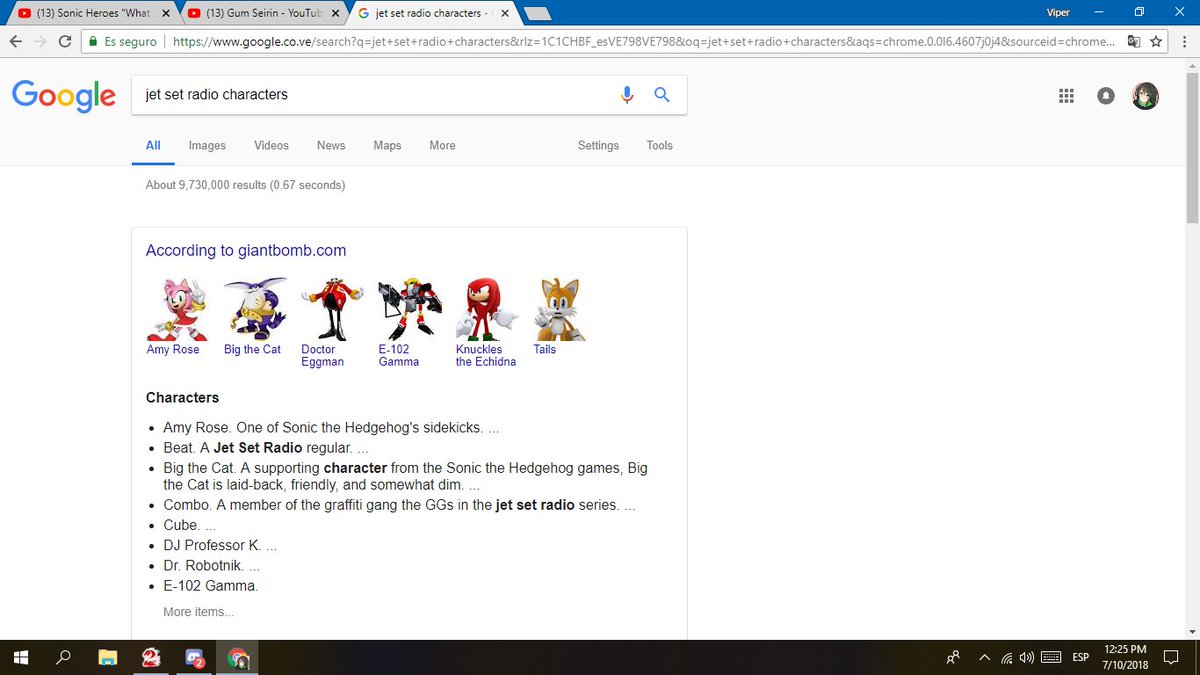The image size is (1200, 675).
Task: Open the Tools search options
Action: click(659, 145)
